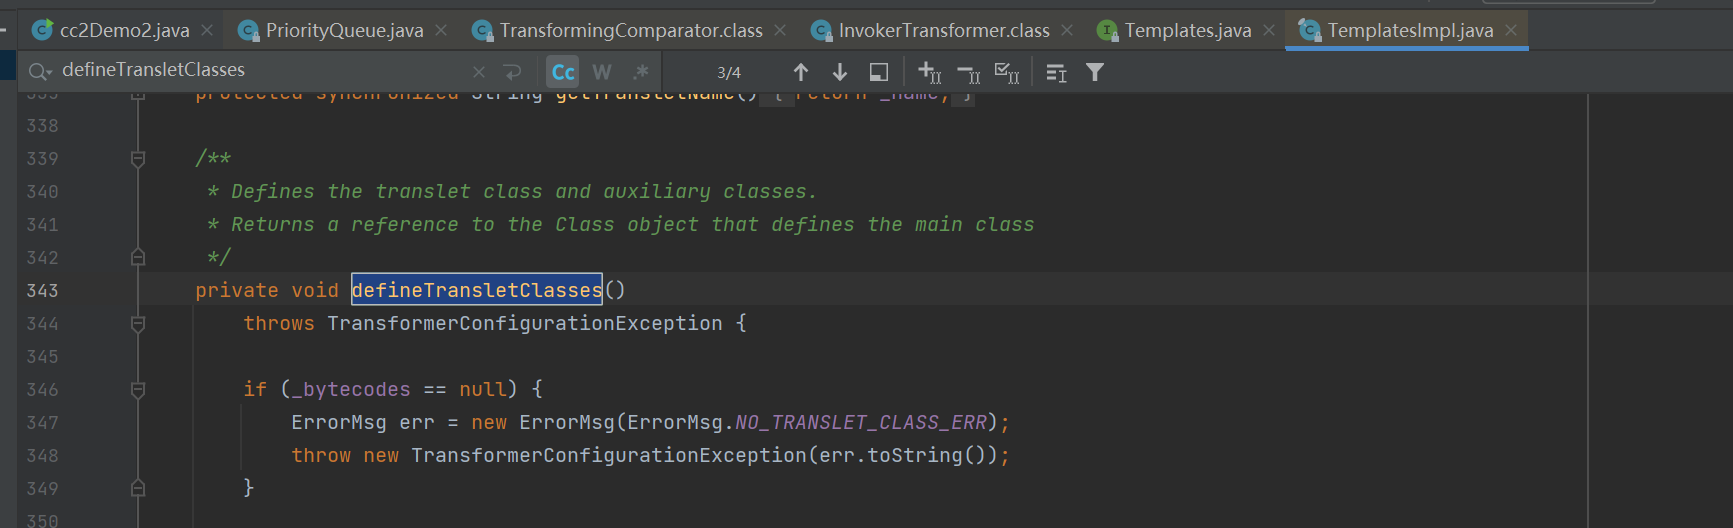Click highlighted defineTransletClasses method name
This screenshot has height=528, width=1733.
click(477, 290)
